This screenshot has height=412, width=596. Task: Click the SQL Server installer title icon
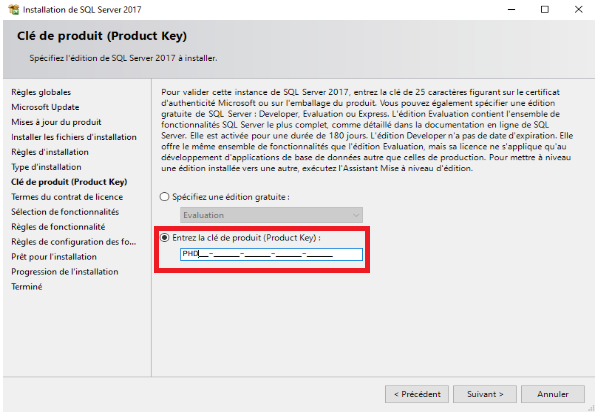14,10
